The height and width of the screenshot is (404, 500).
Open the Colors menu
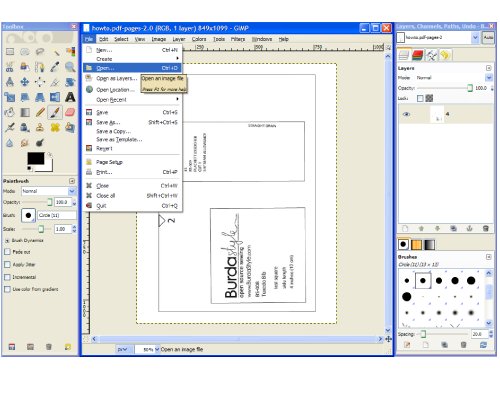pyautogui.click(x=199, y=39)
